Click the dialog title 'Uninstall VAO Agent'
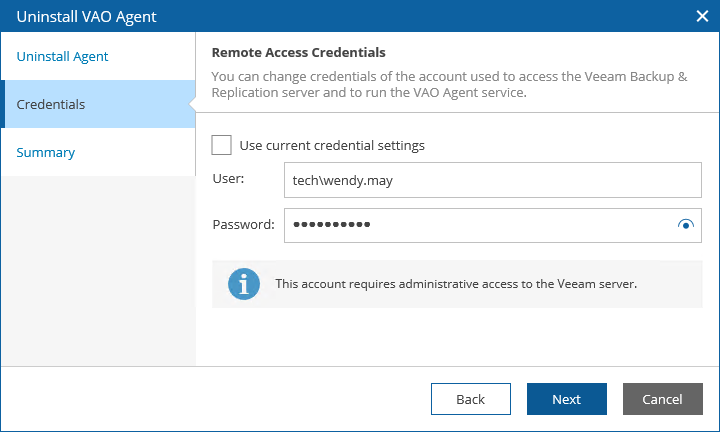This screenshot has height=432, width=720. (x=86, y=16)
